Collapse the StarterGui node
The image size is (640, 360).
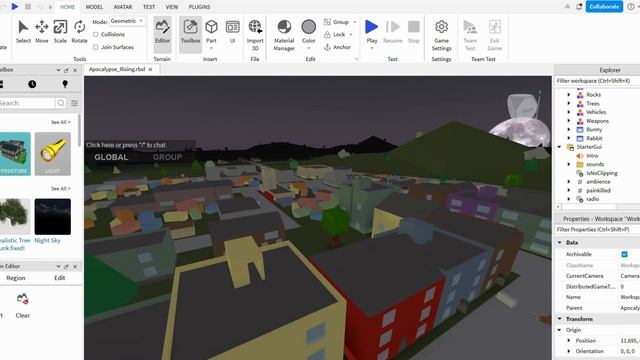point(560,147)
